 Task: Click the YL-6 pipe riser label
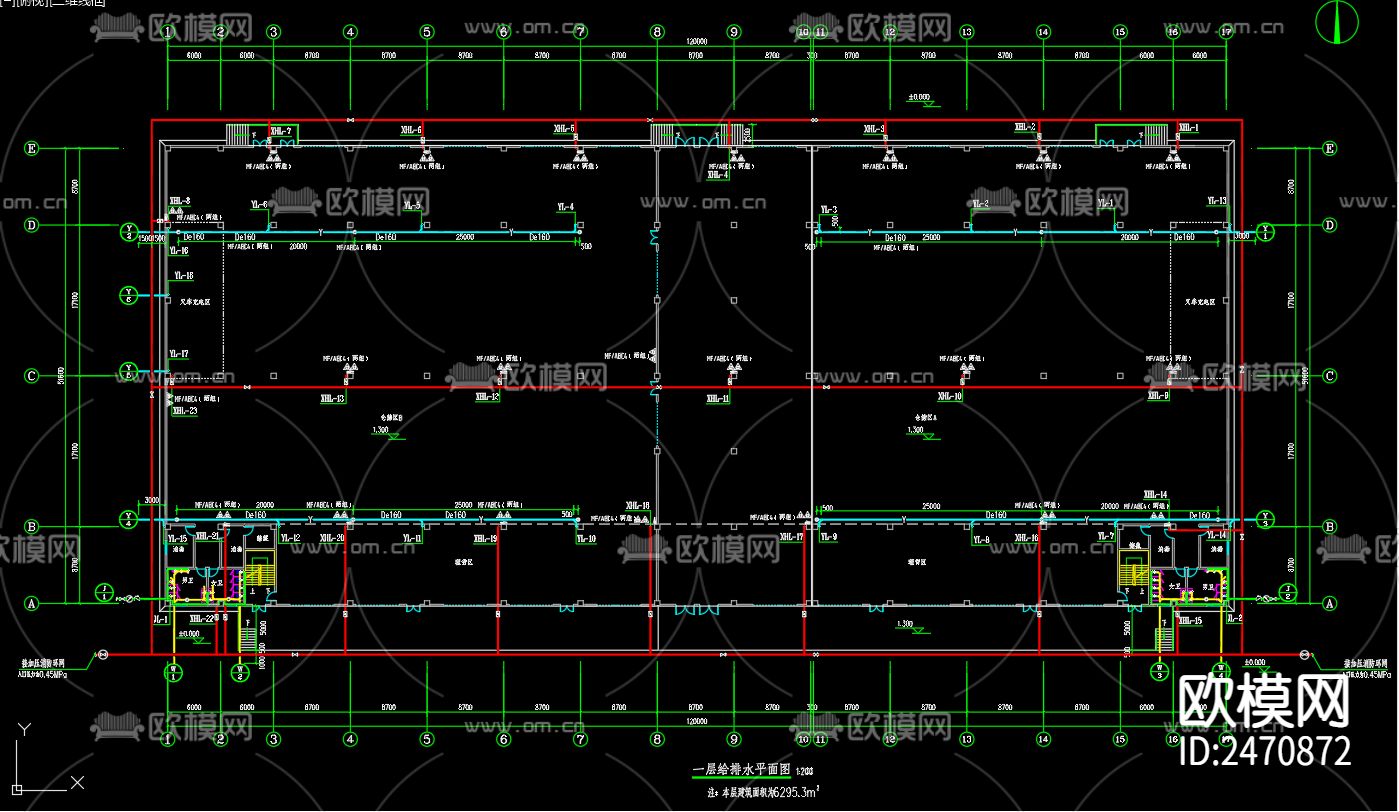coord(259,204)
